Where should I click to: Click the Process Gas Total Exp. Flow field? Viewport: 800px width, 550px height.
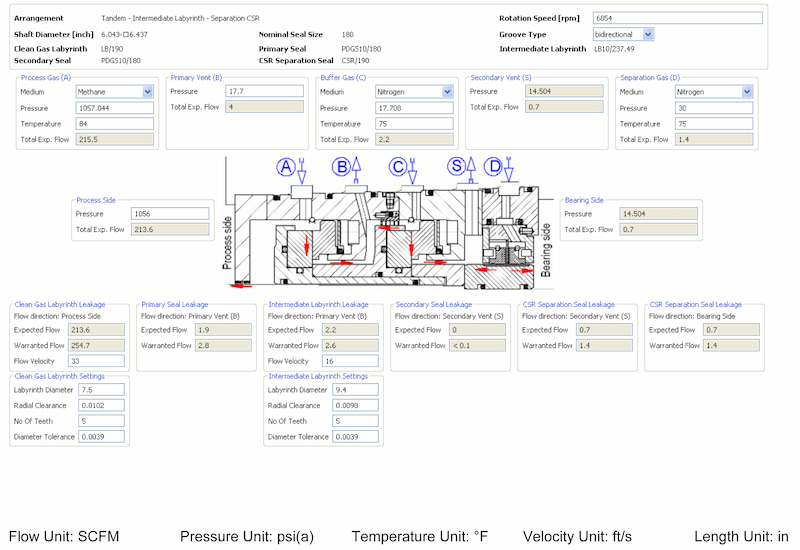click(115, 139)
